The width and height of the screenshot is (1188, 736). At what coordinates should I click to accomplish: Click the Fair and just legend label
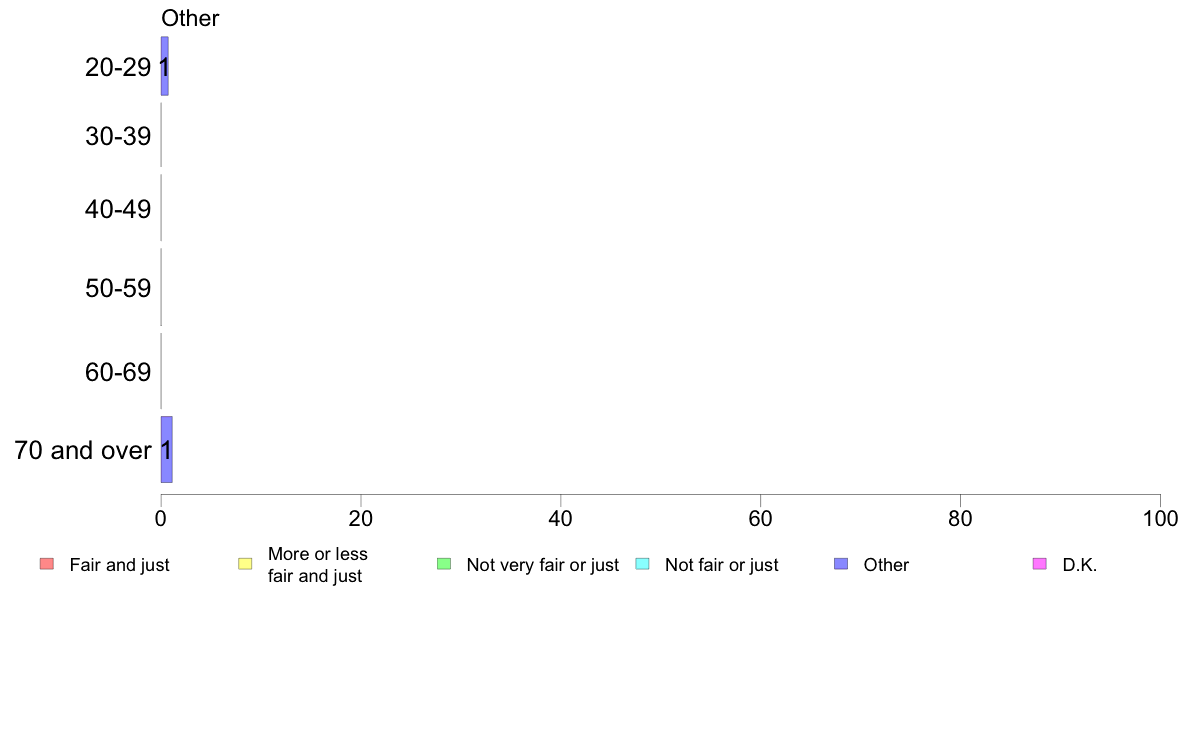tap(119, 565)
